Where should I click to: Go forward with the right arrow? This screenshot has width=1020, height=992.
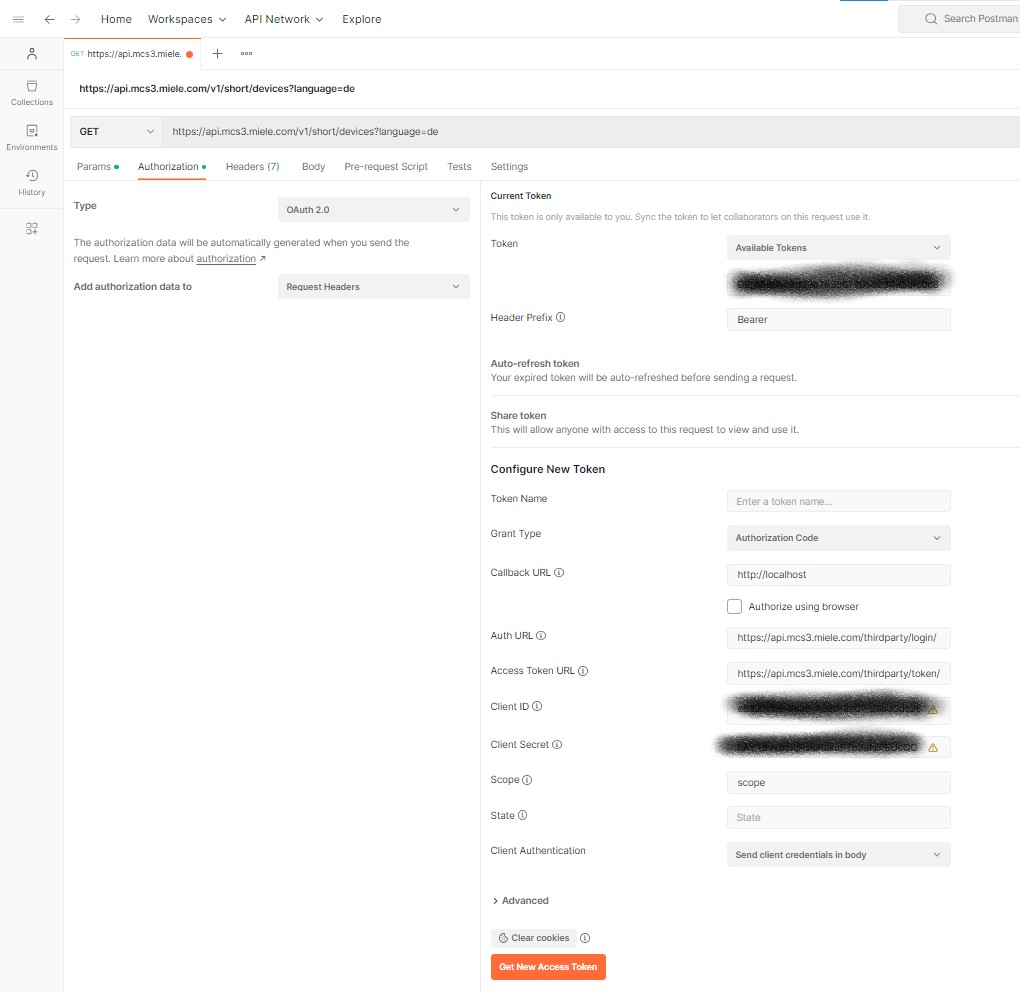coord(75,20)
